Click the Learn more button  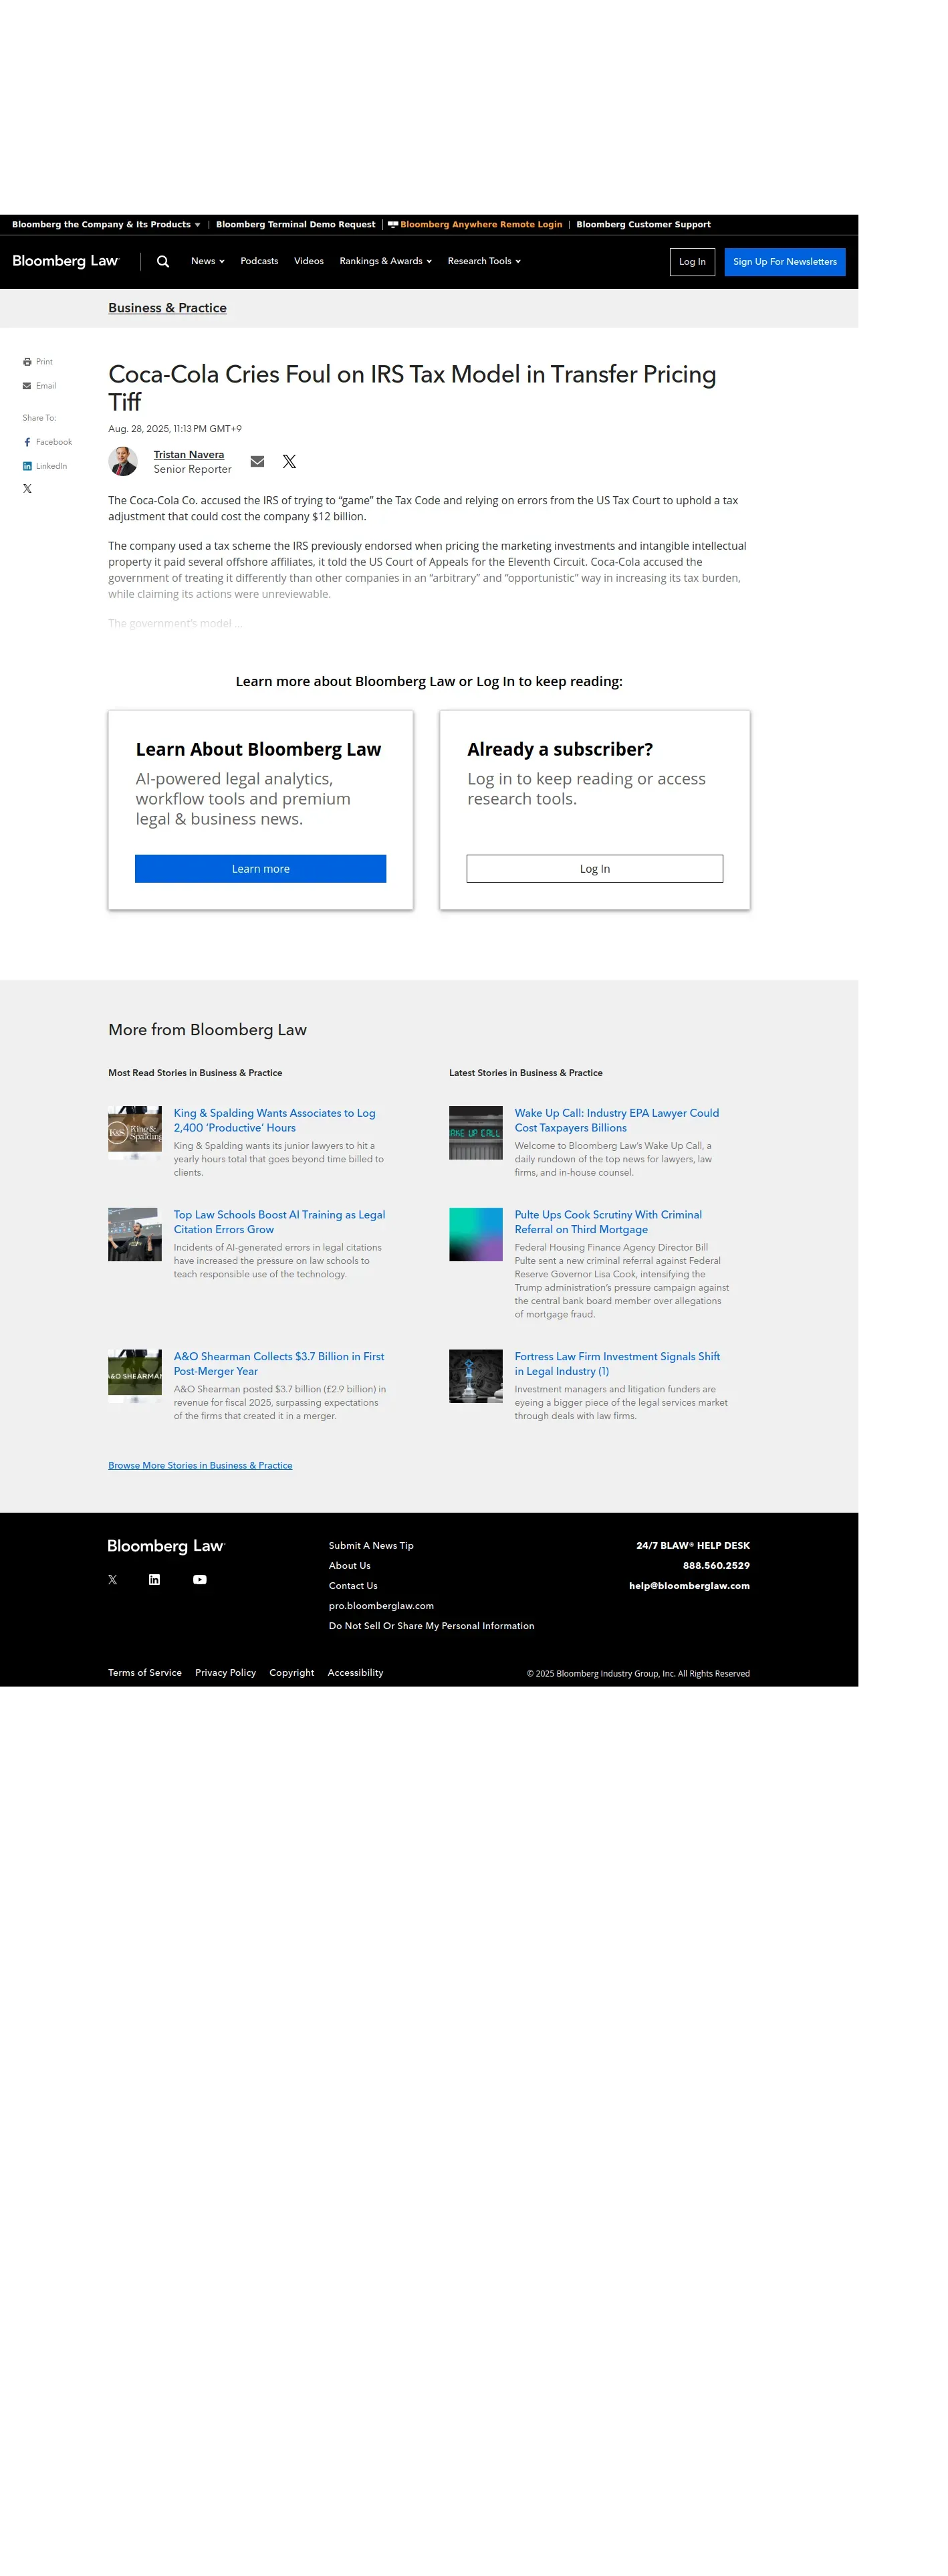pos(260,869)
